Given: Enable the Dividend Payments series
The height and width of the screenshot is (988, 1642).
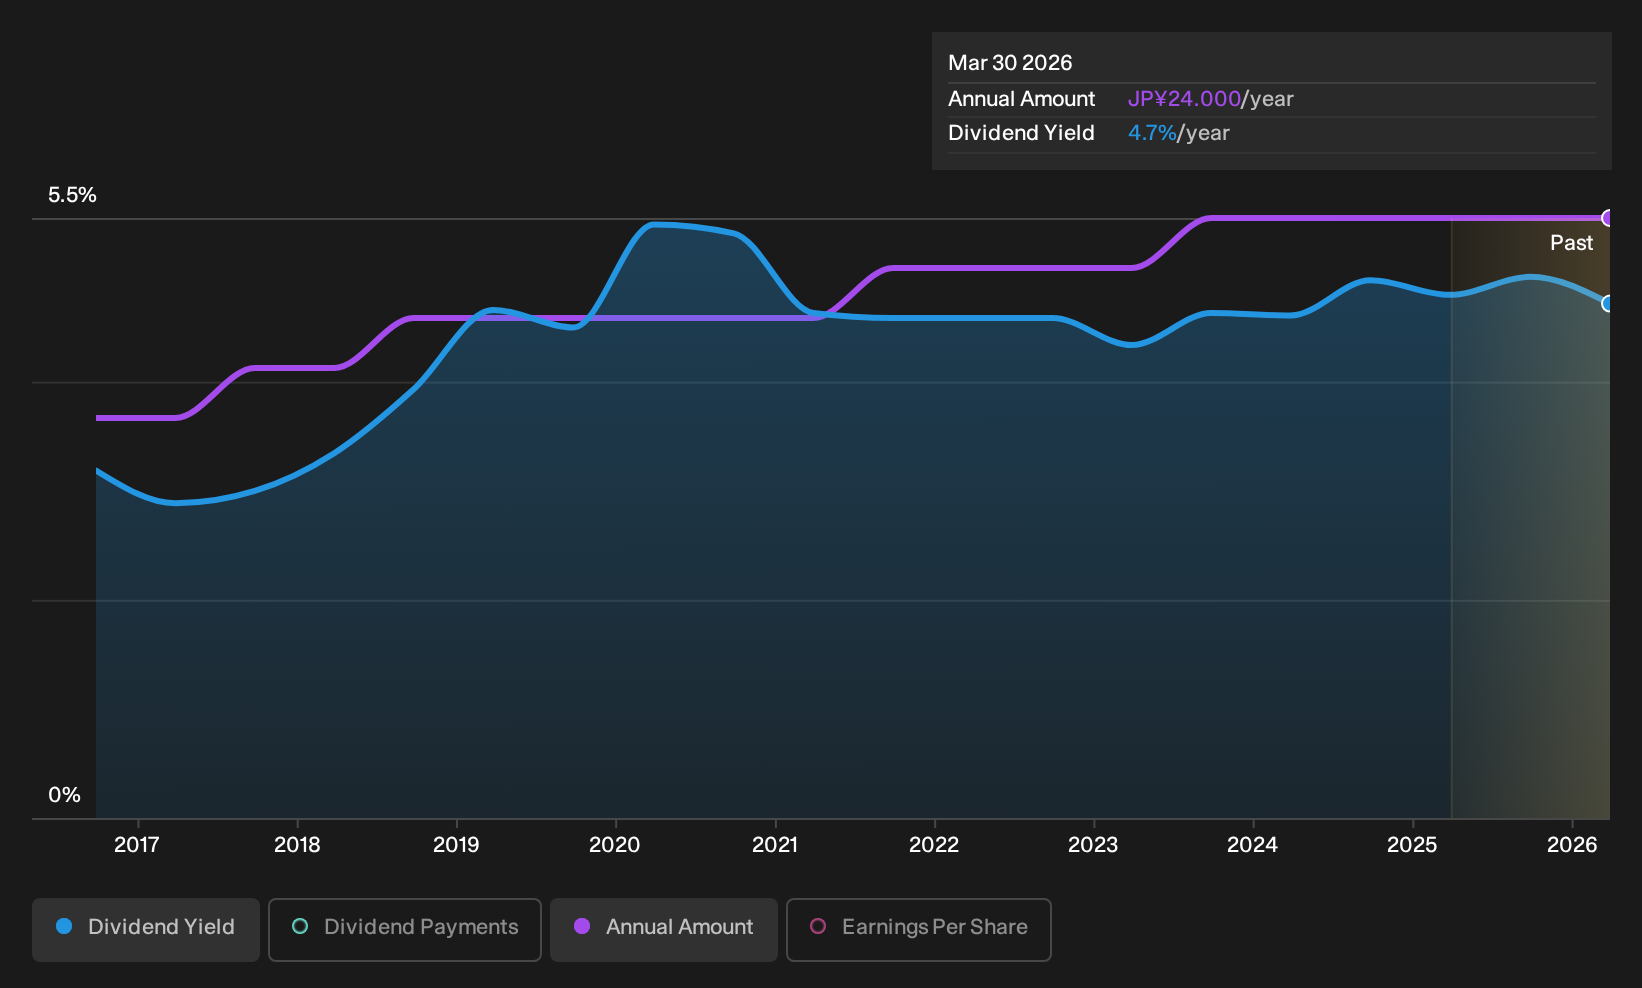Looking at the screenshot, I should click(x=405, y=930).
